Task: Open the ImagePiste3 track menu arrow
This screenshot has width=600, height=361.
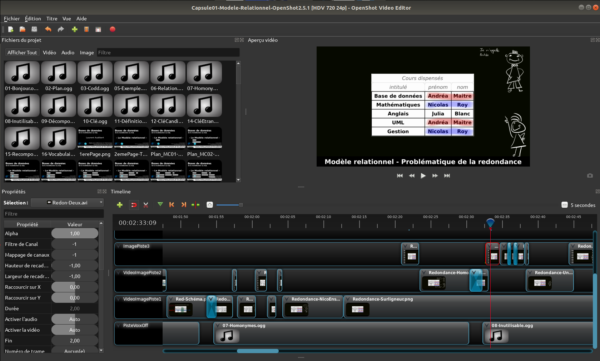Action: click(119, 246)
